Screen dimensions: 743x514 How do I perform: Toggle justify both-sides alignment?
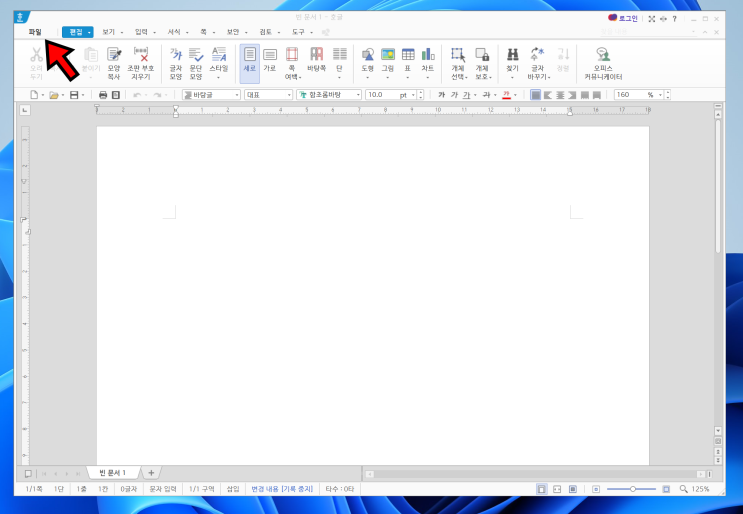tap(535, 95)
